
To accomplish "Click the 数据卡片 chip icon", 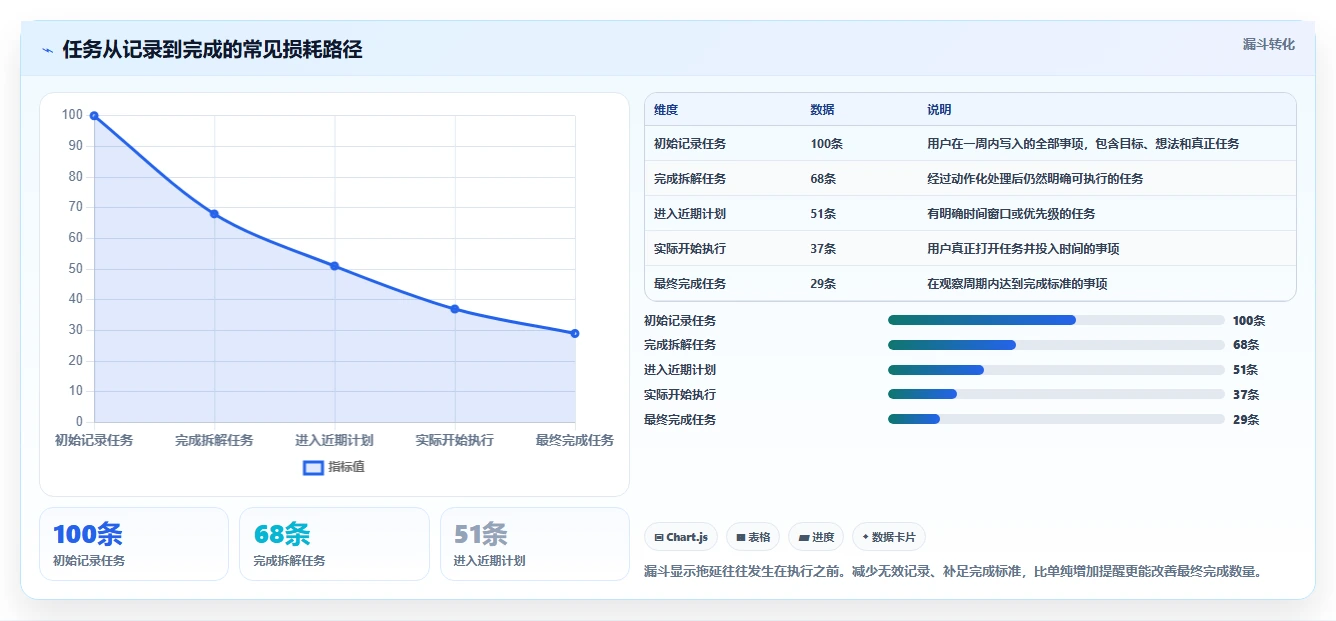I will click(865, 537).
